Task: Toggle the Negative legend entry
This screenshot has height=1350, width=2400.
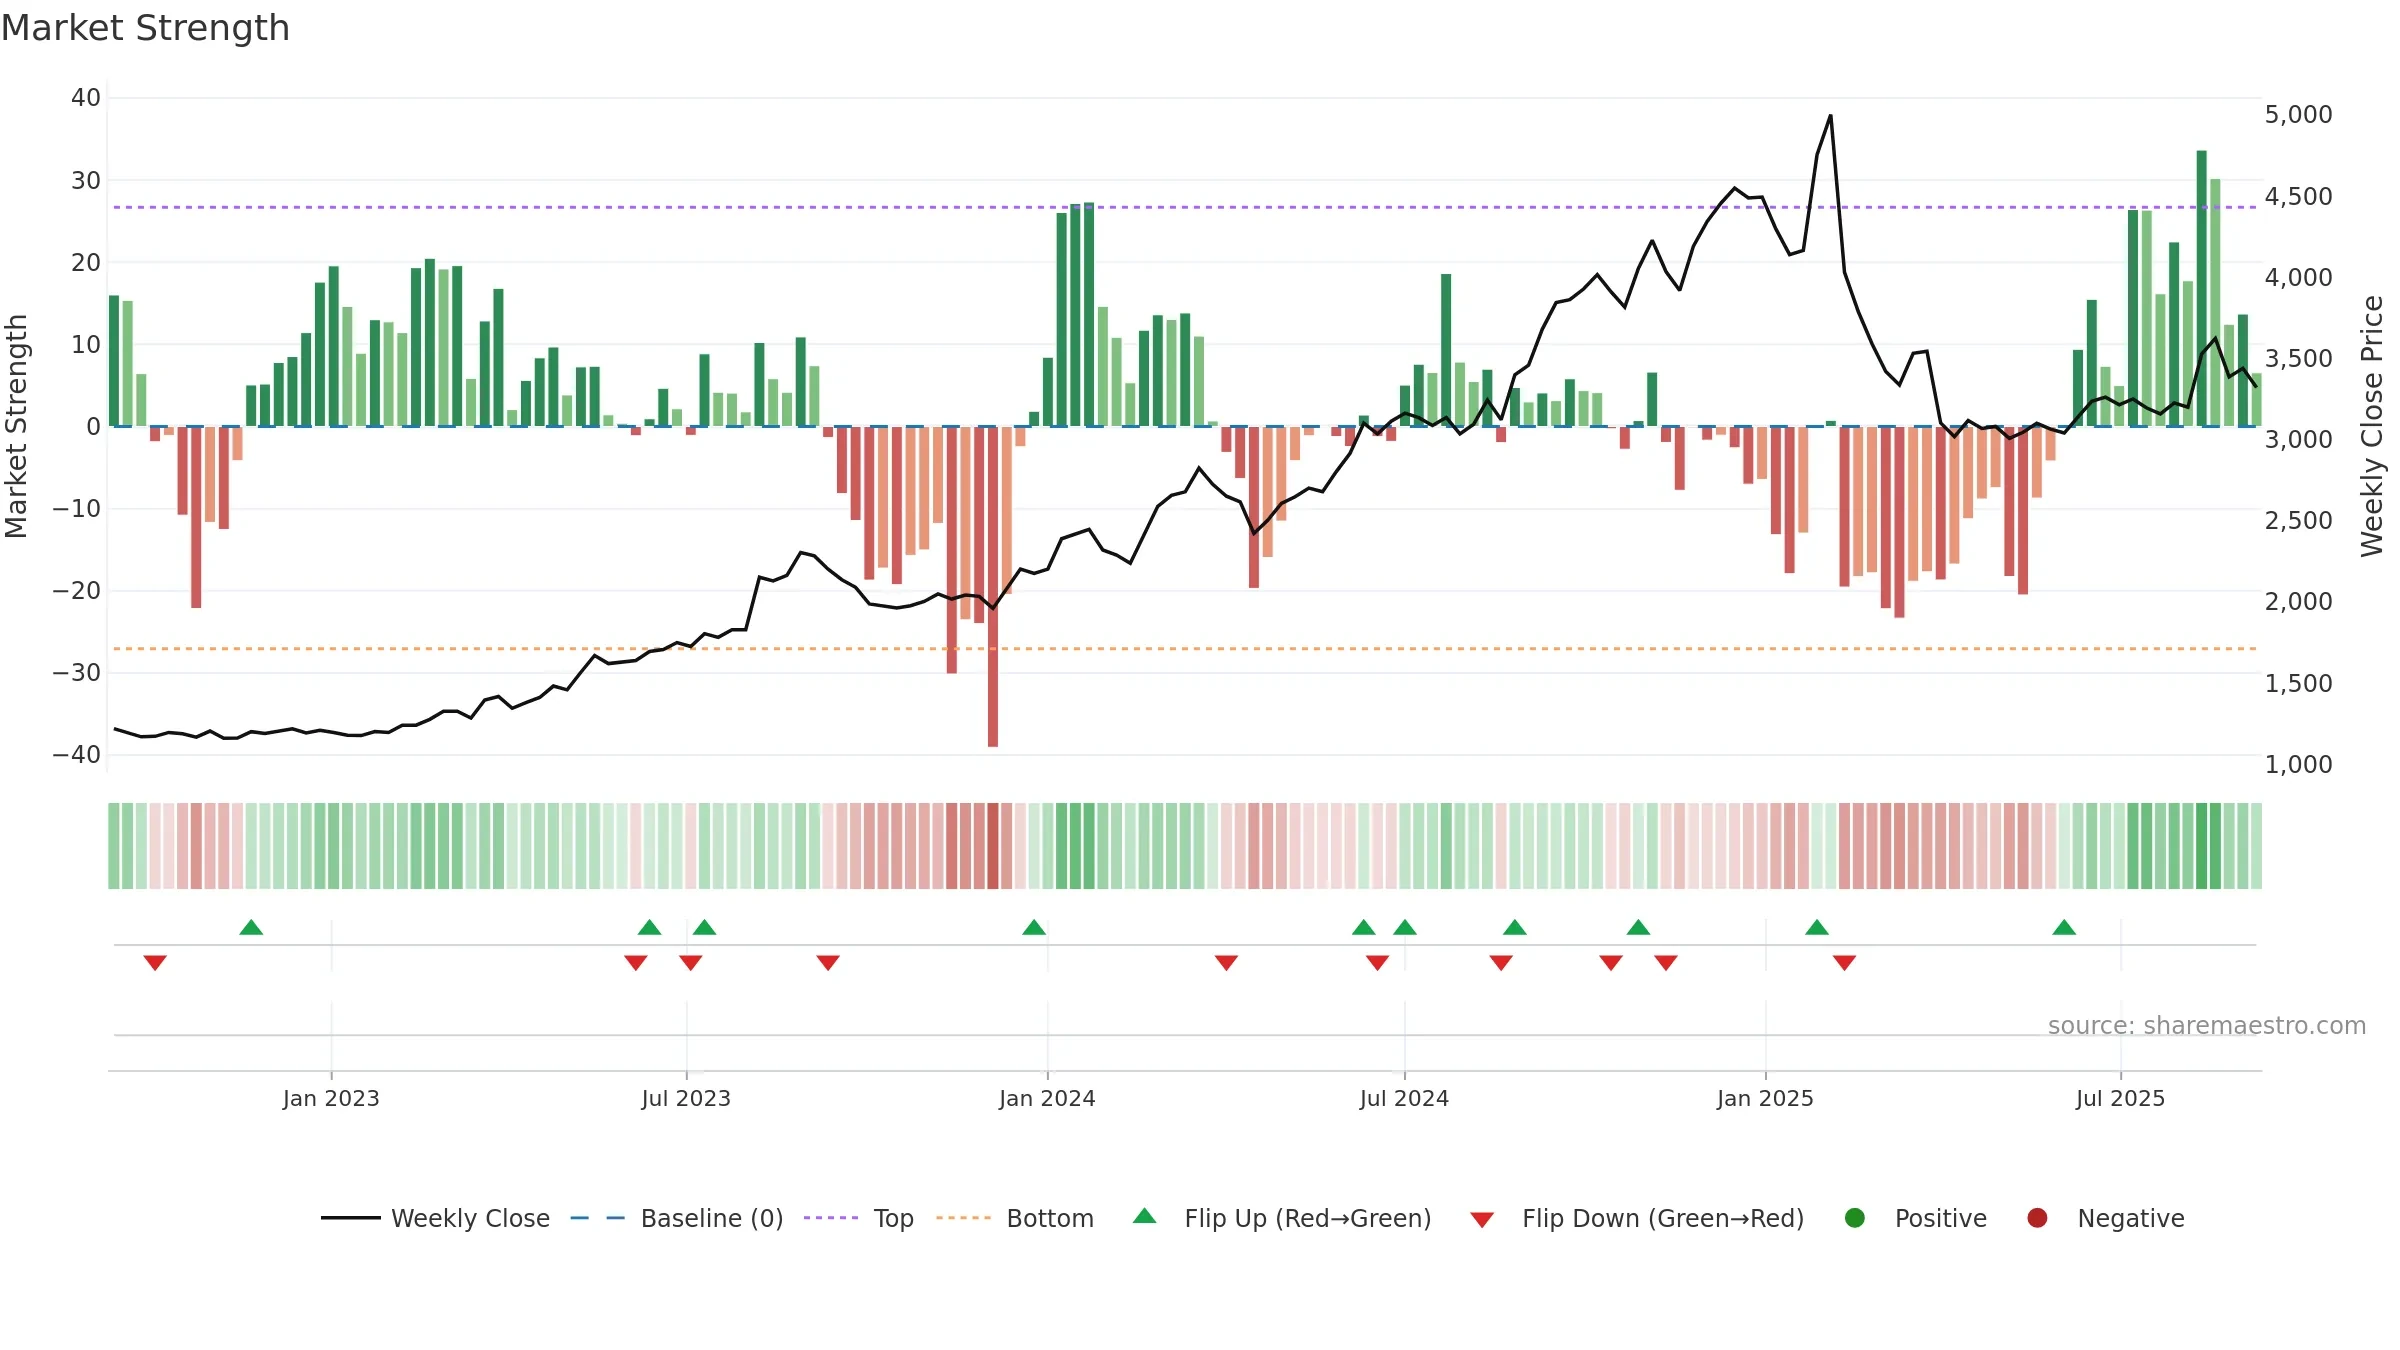Action: click(x=2105, y=1218)
